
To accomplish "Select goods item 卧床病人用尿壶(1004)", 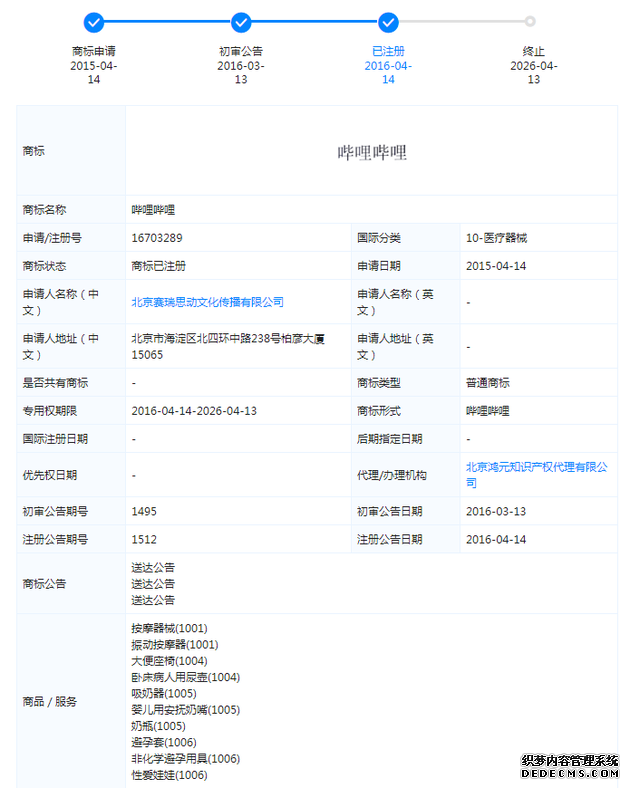I will click(x=185, y=677).
